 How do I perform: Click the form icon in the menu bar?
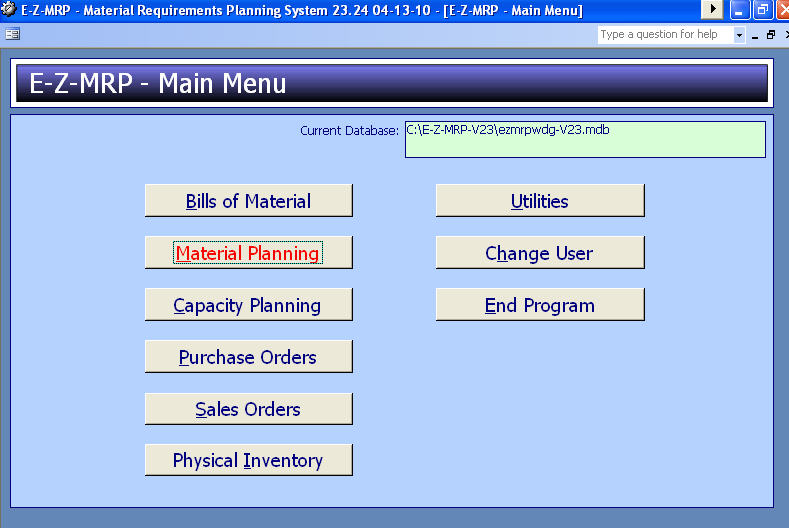(x=13, y=34)
